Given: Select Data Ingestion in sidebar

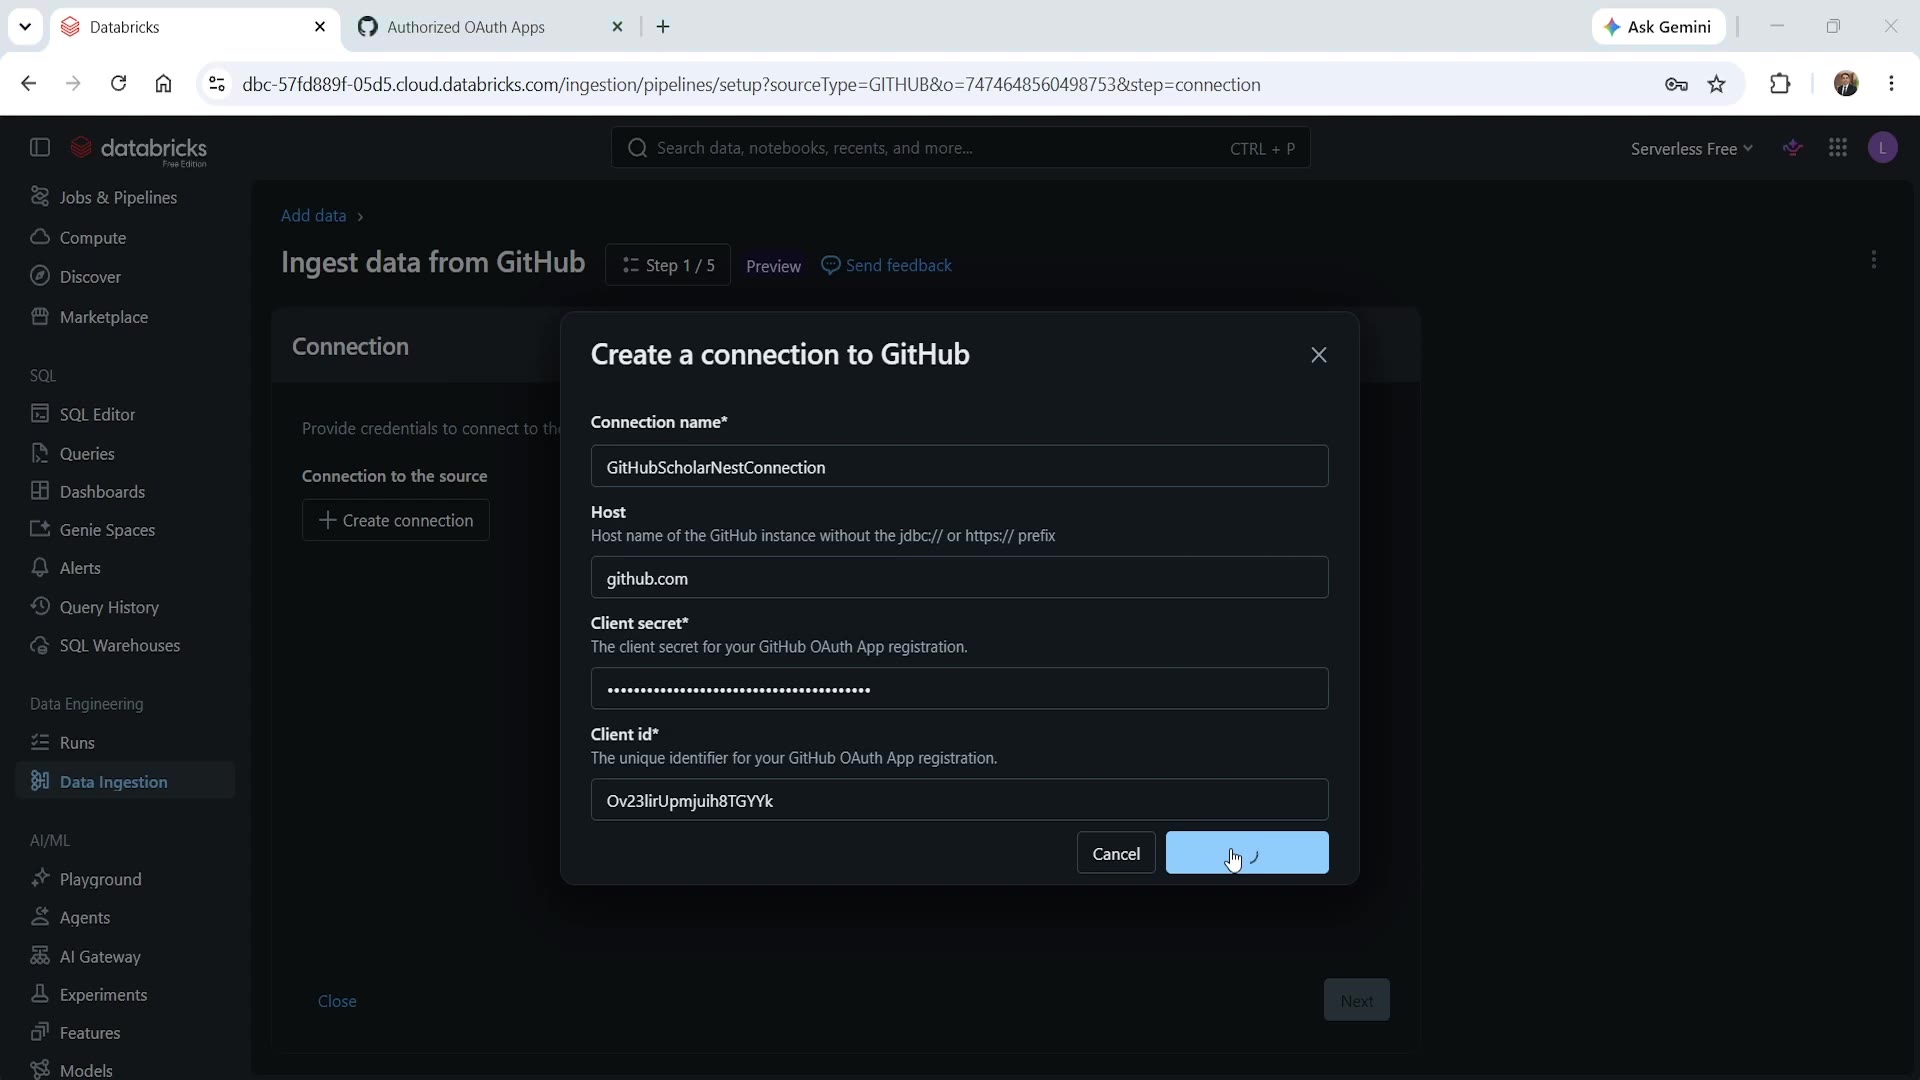Looking at the screenshot, I should 125,781.
